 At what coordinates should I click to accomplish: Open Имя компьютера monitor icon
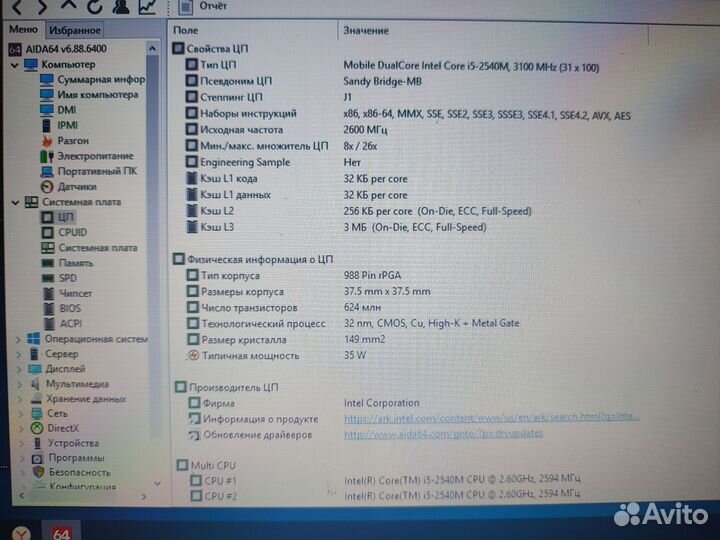pos(47,95)
